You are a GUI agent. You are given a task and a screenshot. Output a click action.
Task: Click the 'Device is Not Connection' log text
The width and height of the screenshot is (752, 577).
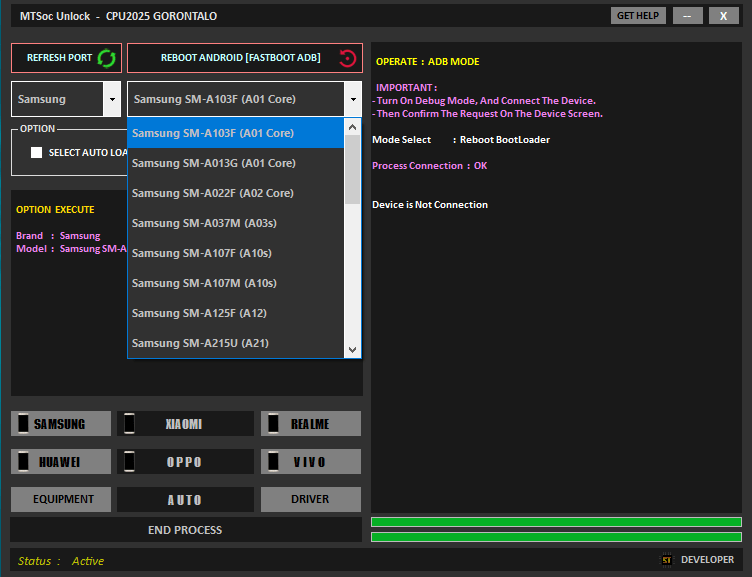pyautogui.click(x=430, y=205)
